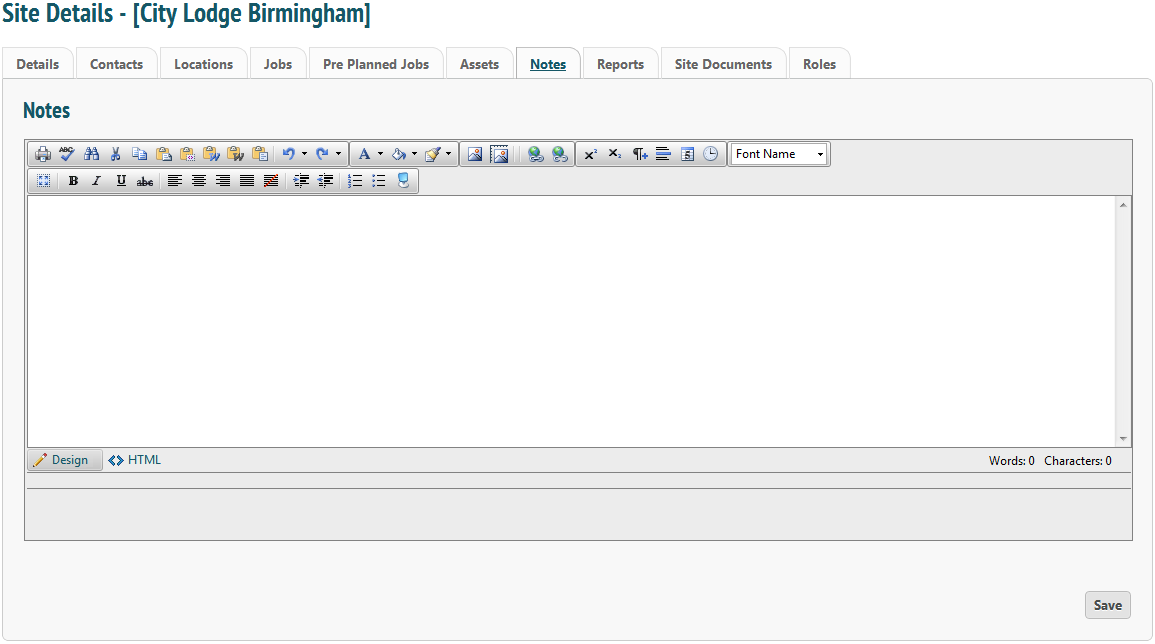Open the Roles tab

point(819,64)
